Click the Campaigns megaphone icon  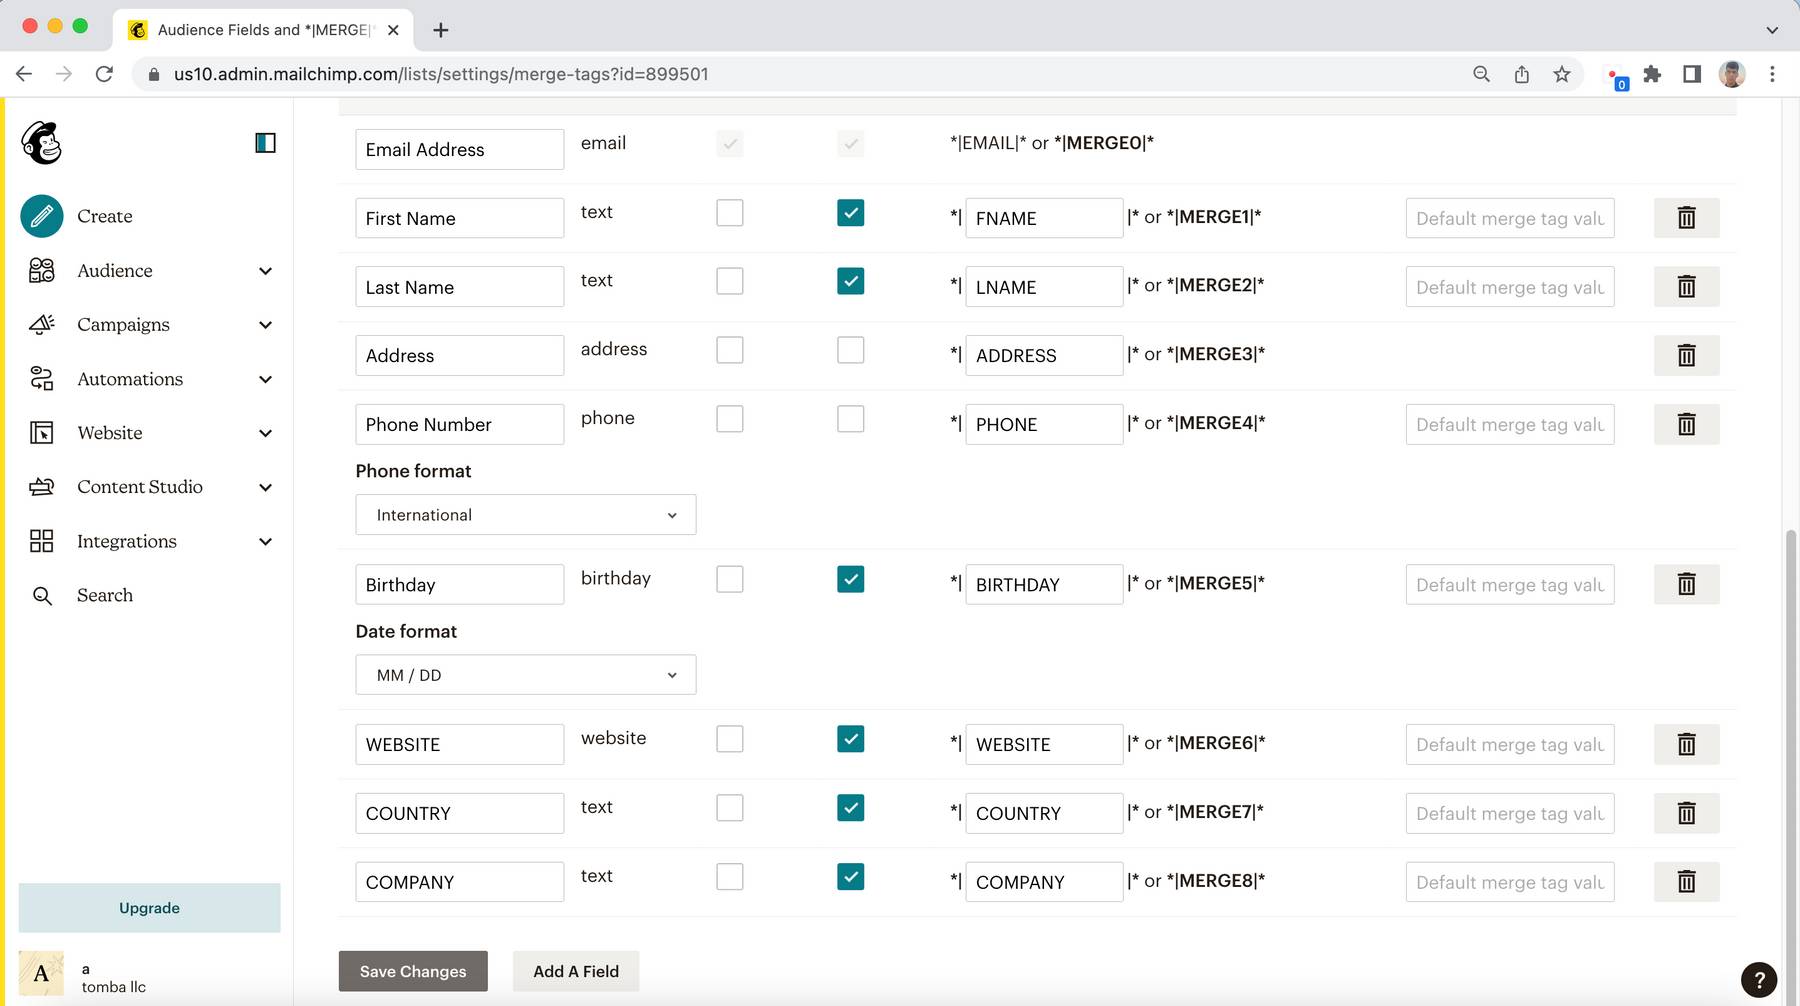[x=42, y=324]
